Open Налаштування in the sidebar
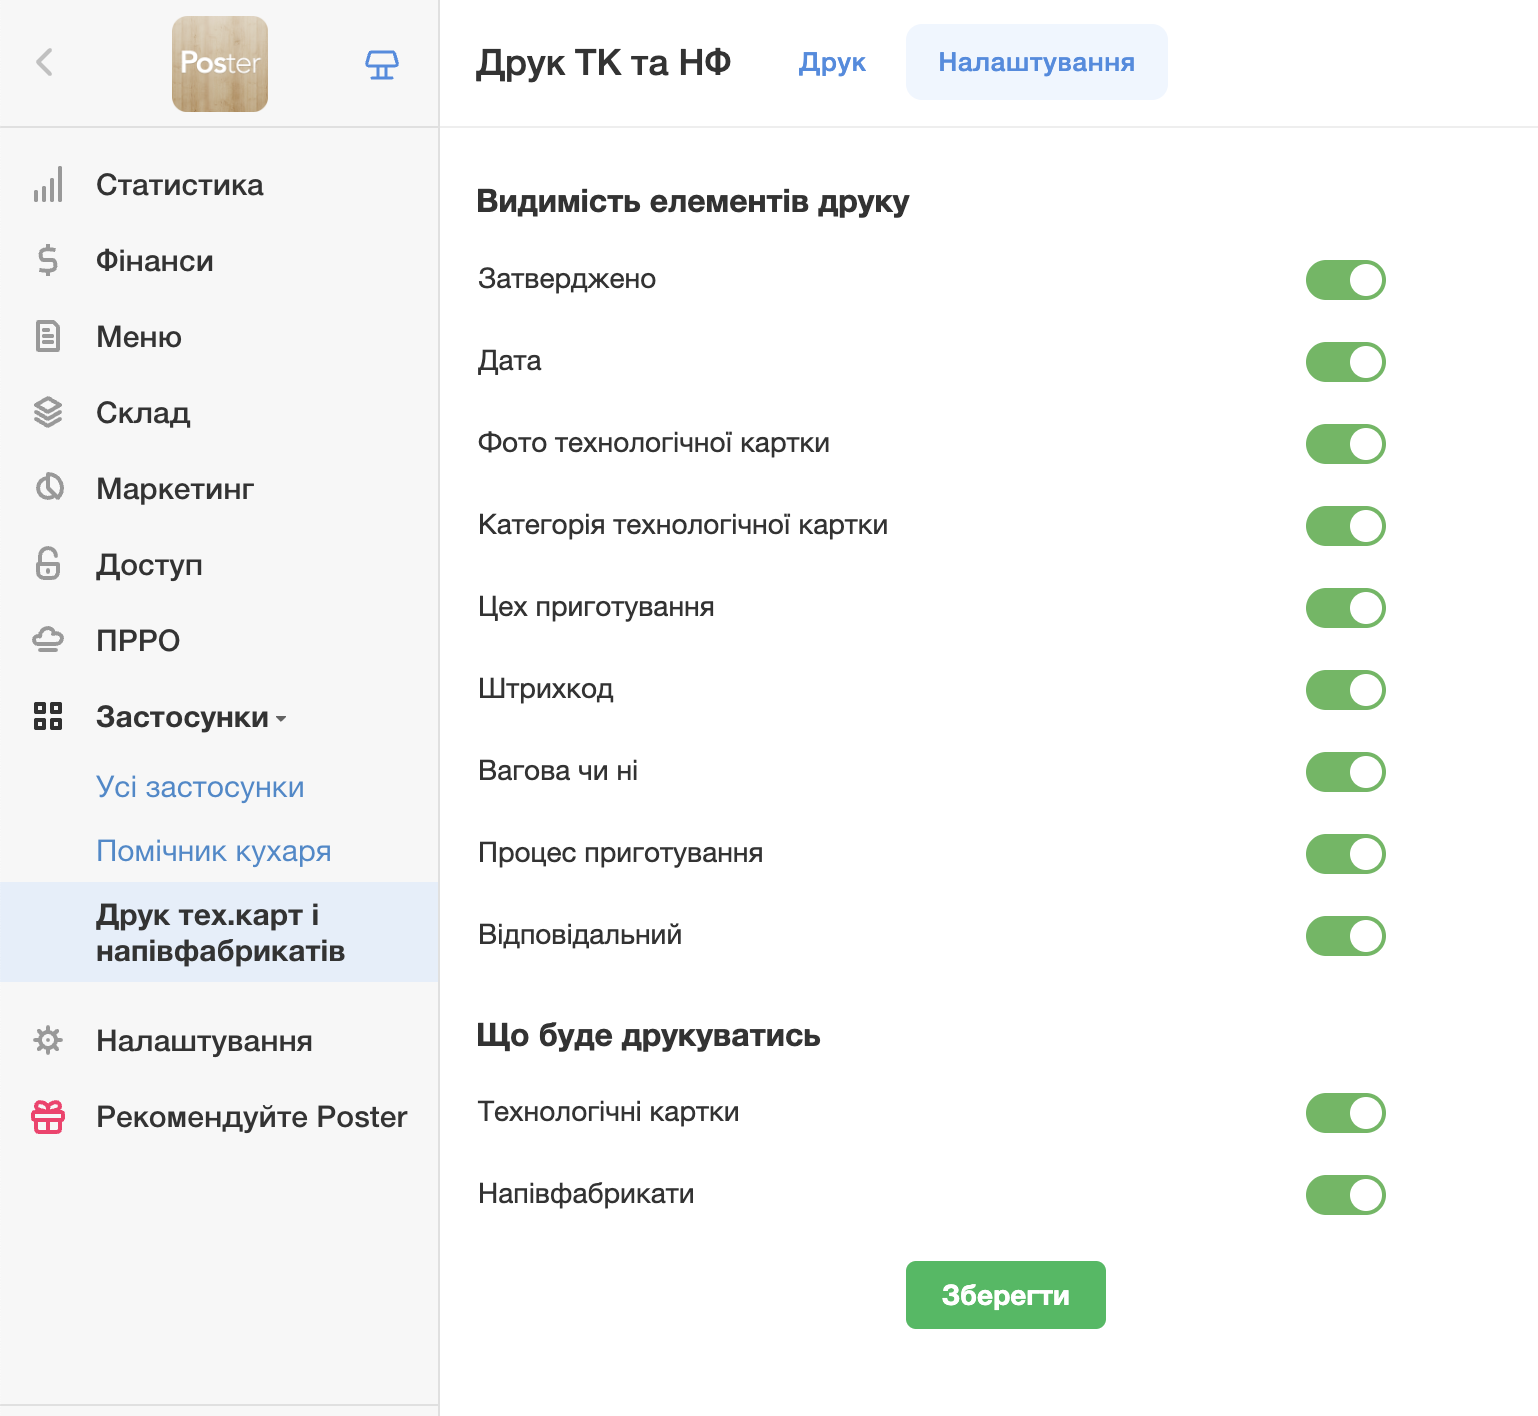1538x1416 pixels. point(204,1041)
